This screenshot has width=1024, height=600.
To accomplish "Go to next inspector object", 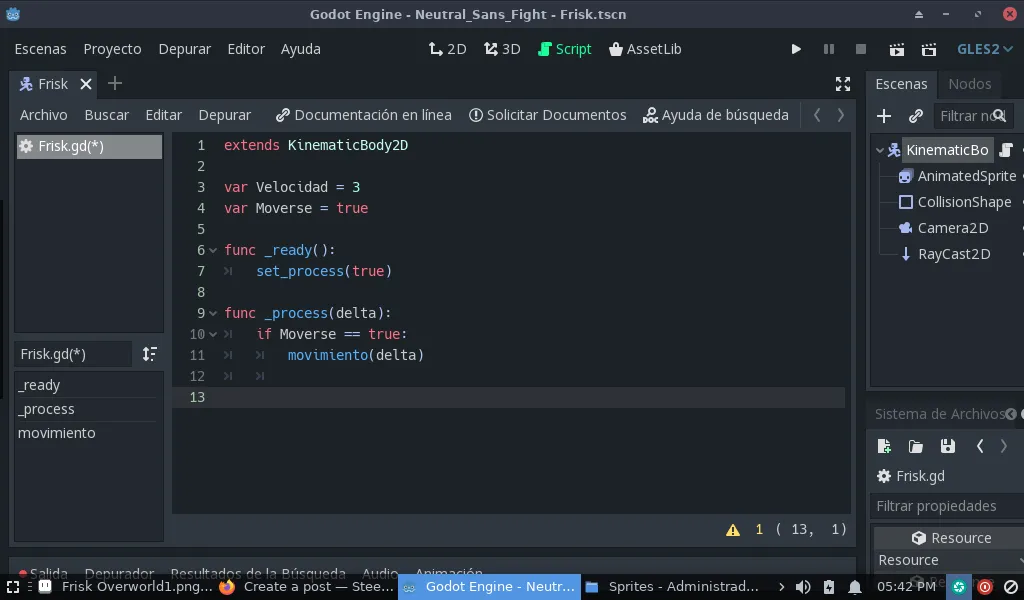I will tap(1004, 447).
